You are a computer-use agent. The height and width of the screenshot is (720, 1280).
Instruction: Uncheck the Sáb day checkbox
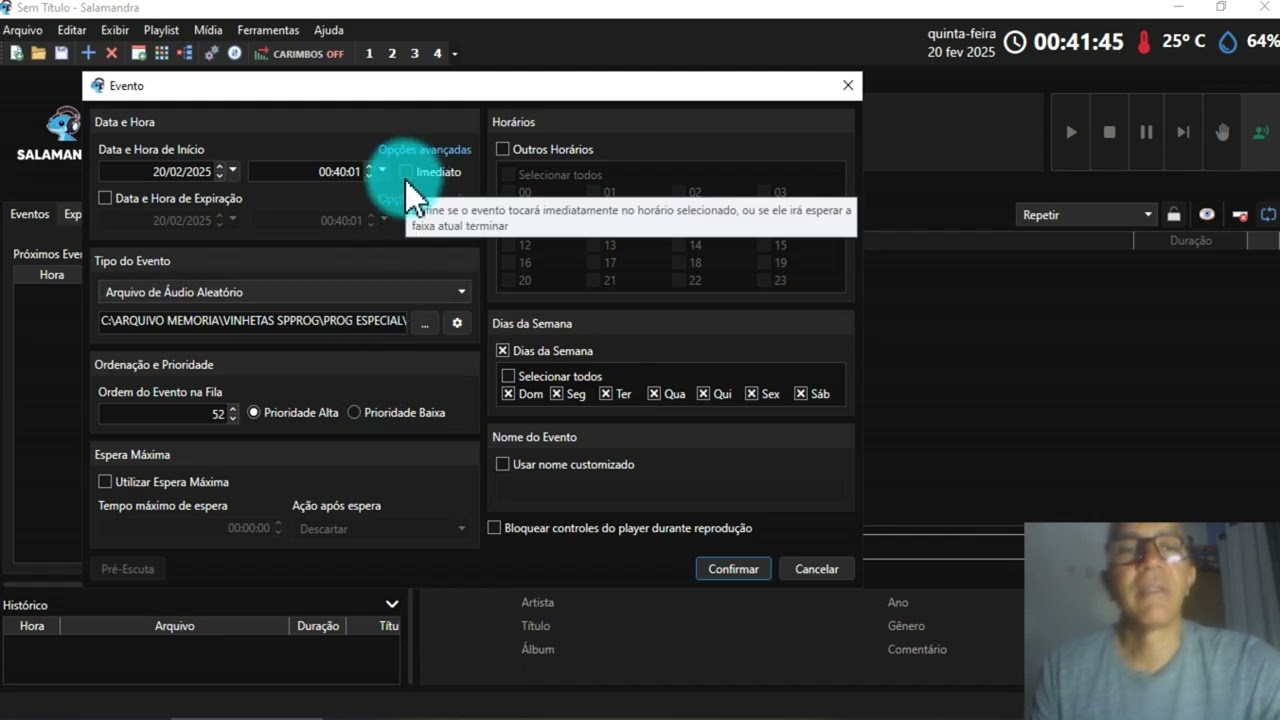pos(801,394)
